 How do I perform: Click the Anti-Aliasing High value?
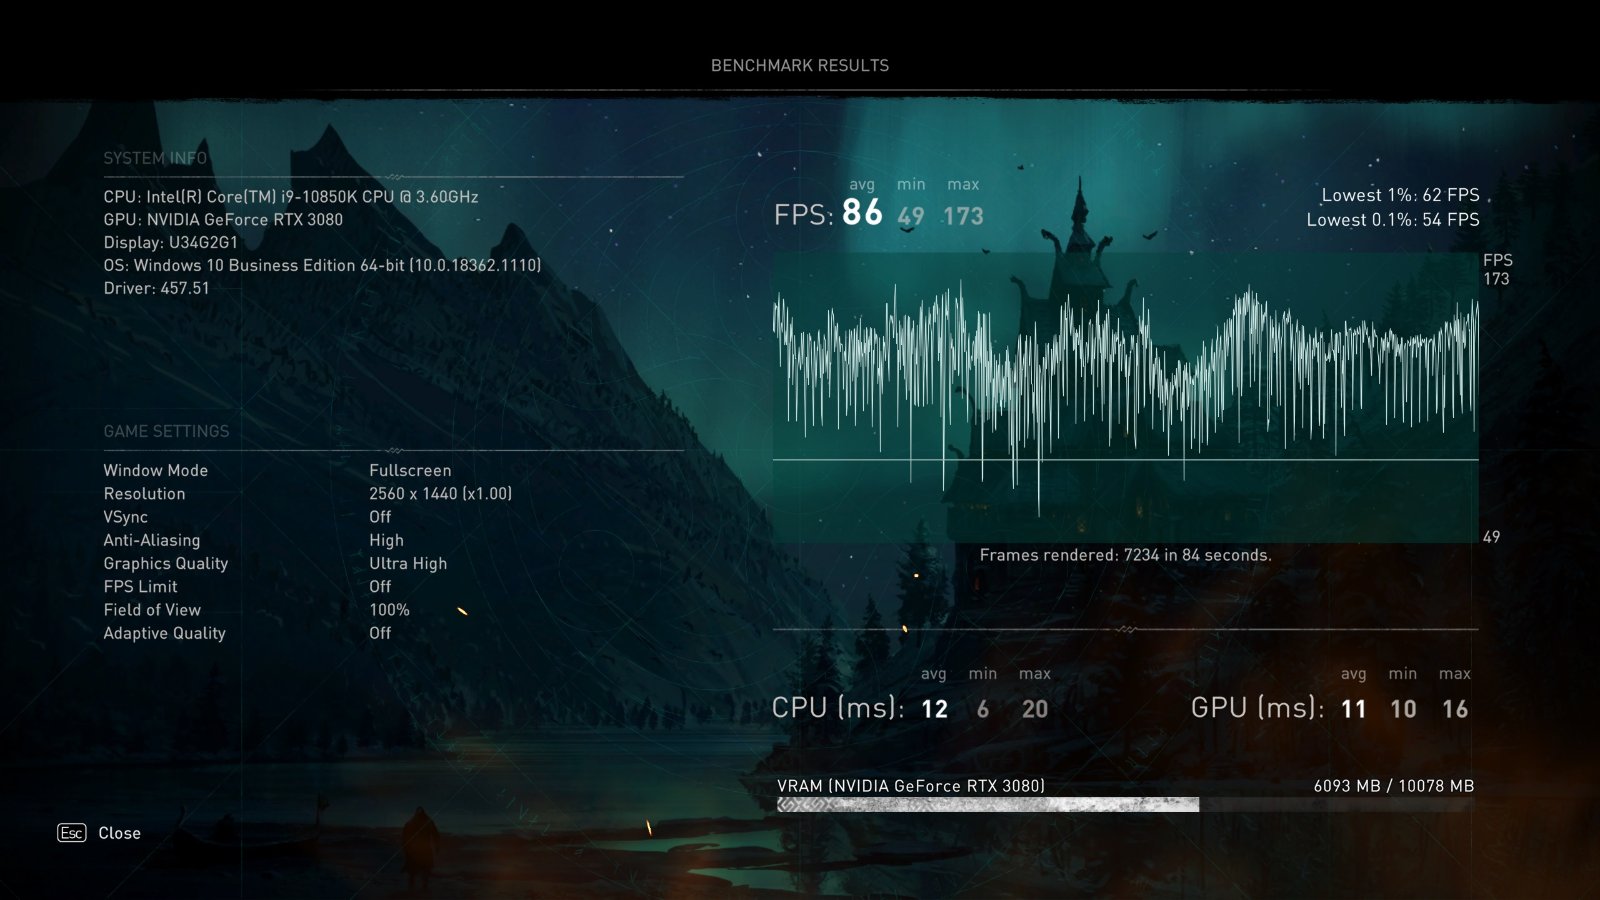386,540
